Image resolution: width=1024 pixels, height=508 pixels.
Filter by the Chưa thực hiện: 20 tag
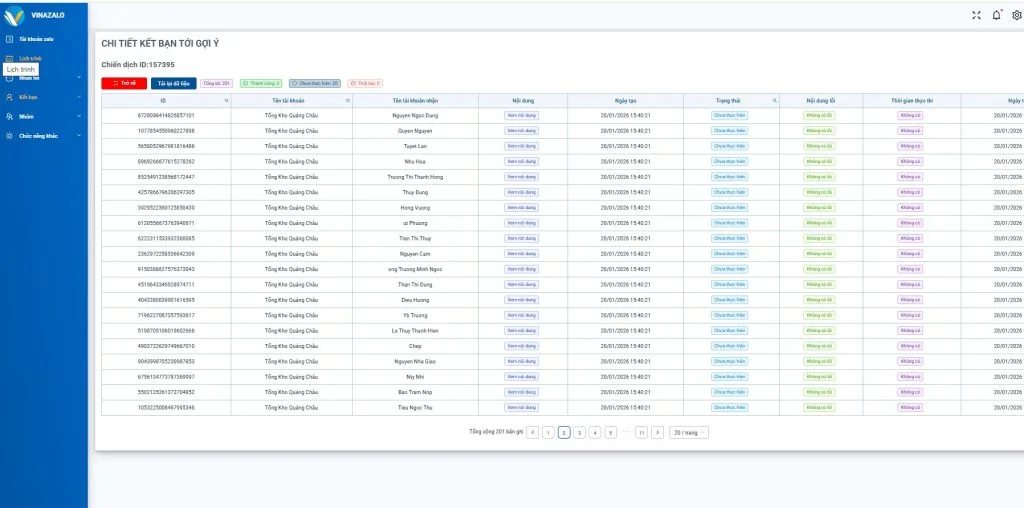tap(315, 83)
